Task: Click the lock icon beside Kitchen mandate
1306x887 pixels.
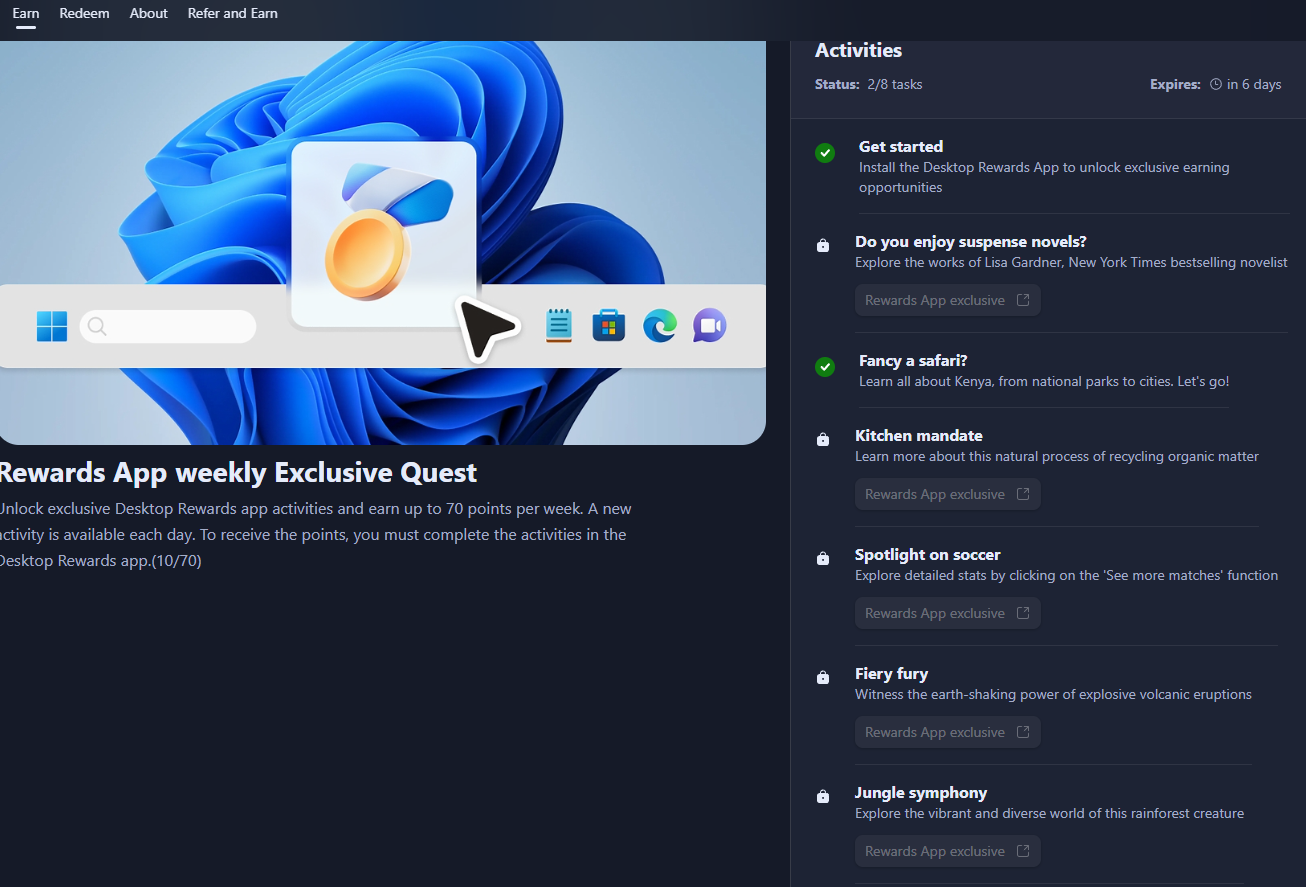Action: click(x=823, y=439)
